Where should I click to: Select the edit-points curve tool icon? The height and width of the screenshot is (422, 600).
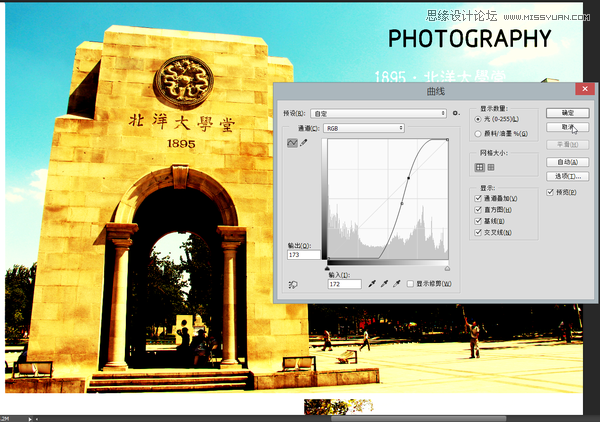coord(292,143)
